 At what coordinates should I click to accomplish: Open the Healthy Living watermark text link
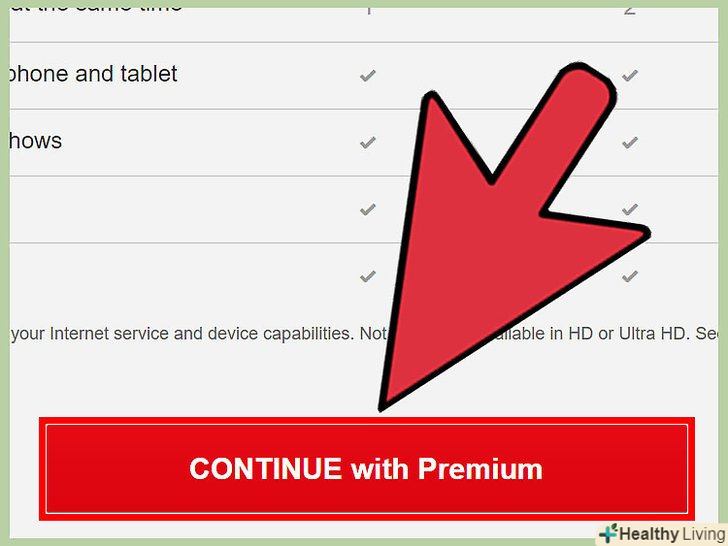(x=672, y=534)
